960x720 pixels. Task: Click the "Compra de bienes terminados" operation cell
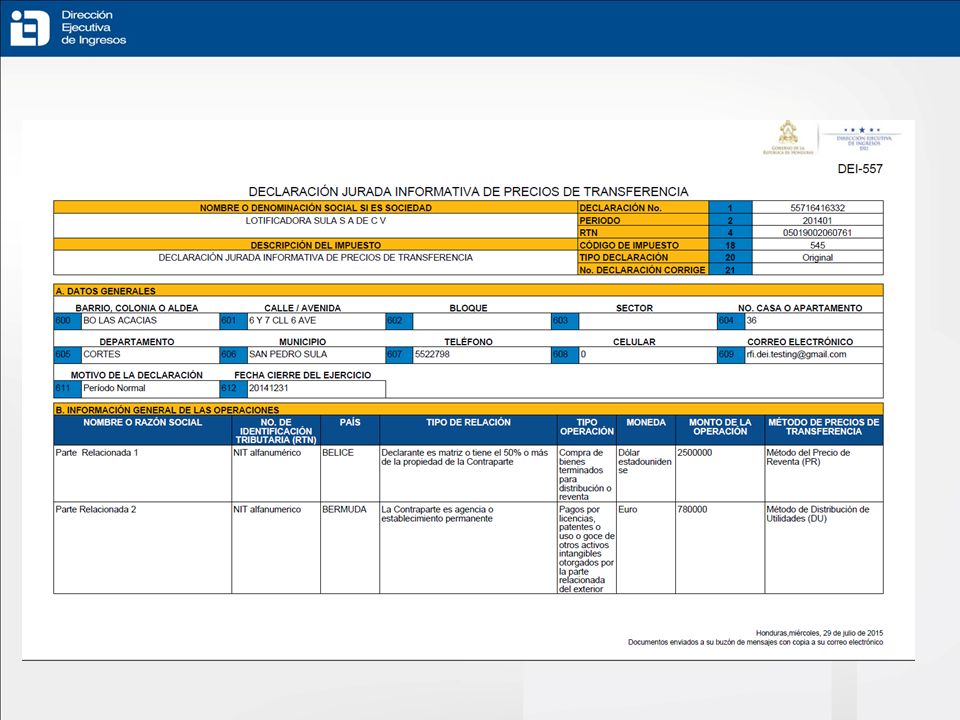585,475
